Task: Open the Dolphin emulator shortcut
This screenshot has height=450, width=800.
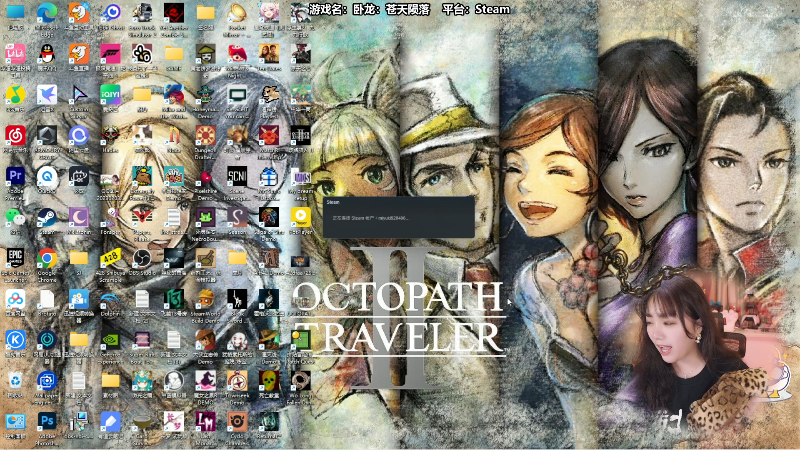Action: pyautogui.click(x=110, y=299)
